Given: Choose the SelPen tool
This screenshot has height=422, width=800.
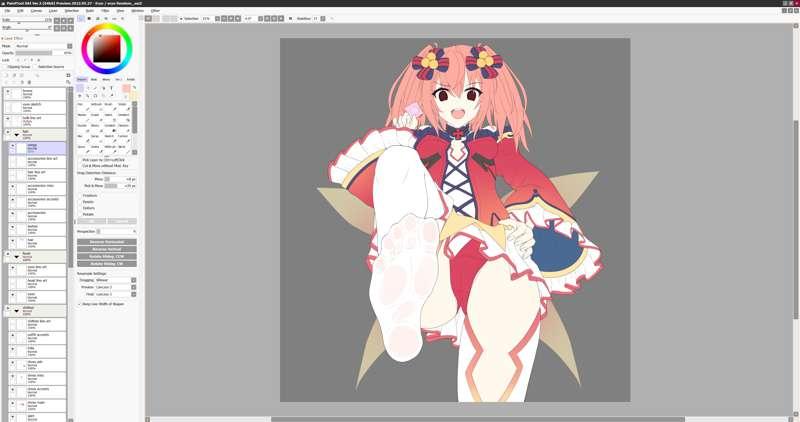Looking at the screenshot, I should [x=110, y=117].
